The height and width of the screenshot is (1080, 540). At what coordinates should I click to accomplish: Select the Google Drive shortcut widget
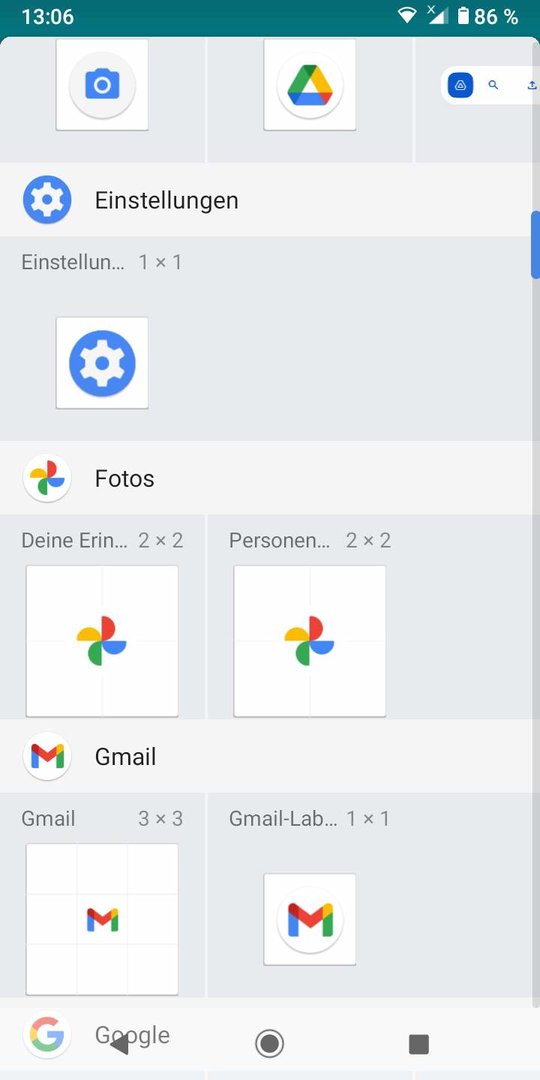click(x=310, y=85)
